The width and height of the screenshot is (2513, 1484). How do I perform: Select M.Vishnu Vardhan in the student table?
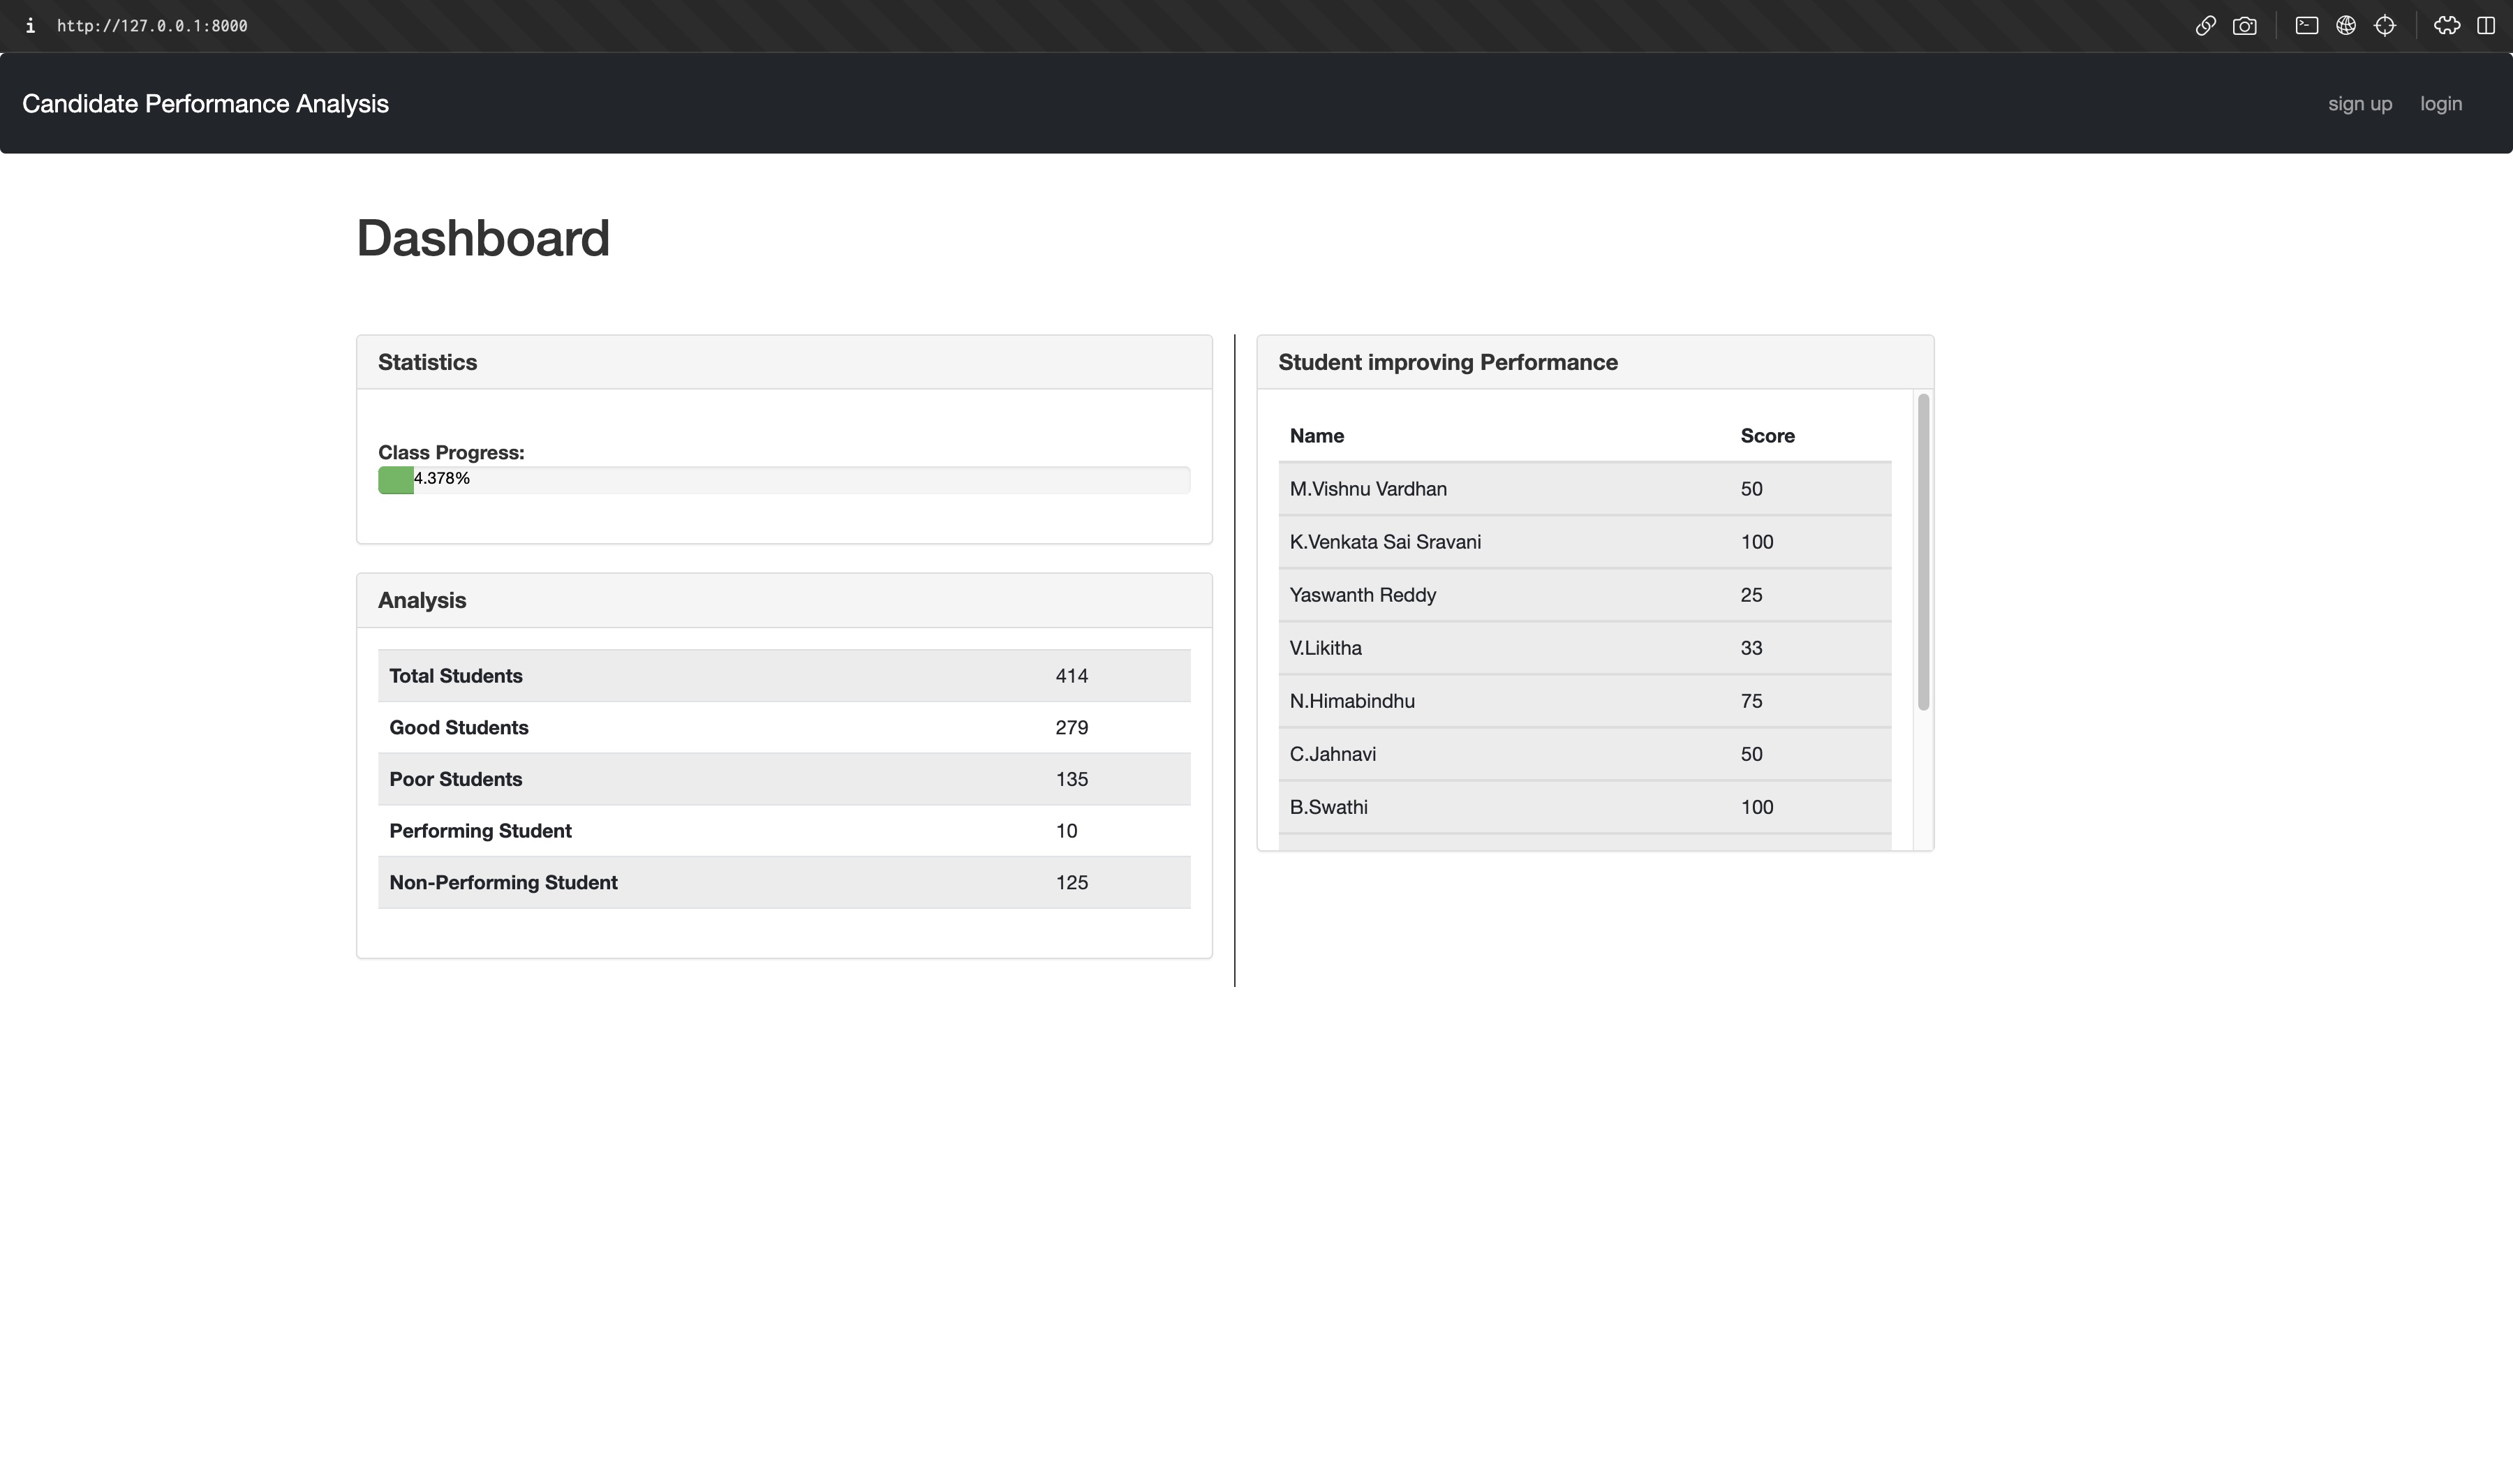(x=1368, y=489)
